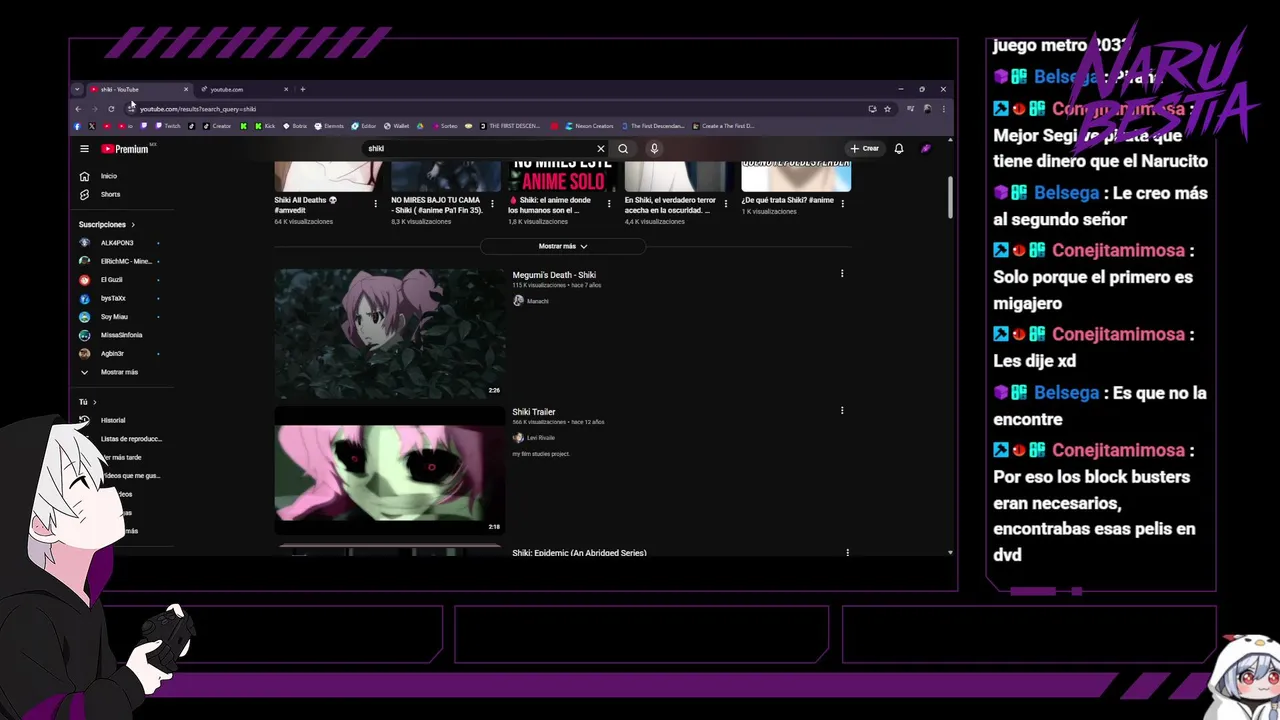Screen dimensions: 1280x720
Task: Switch to the youtube.com tab
Action: (245, 89)
